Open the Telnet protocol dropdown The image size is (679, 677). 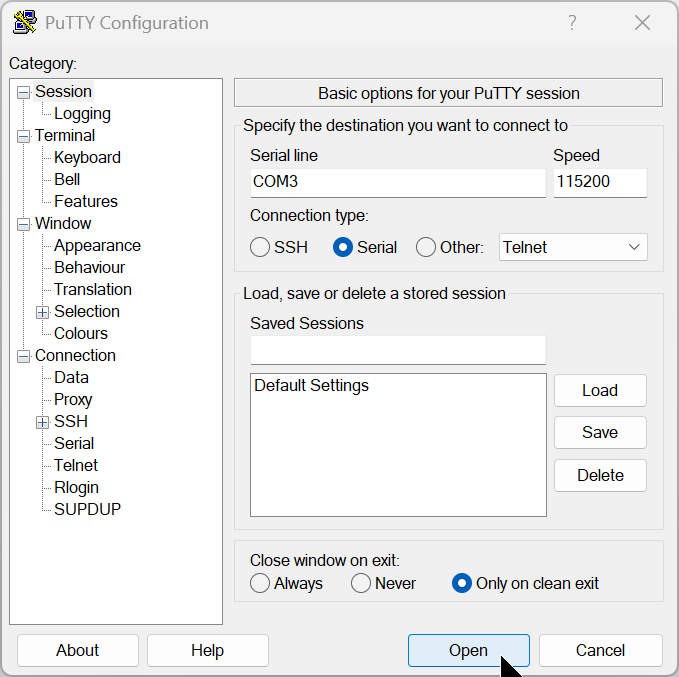point(572,247)
